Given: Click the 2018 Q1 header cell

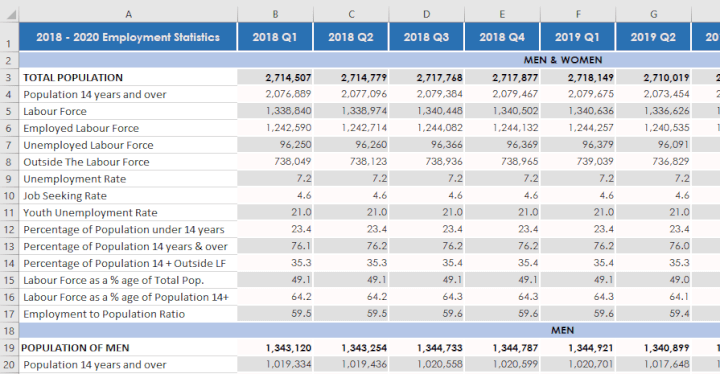Looking at the screenshot, I should pos(275,37).
